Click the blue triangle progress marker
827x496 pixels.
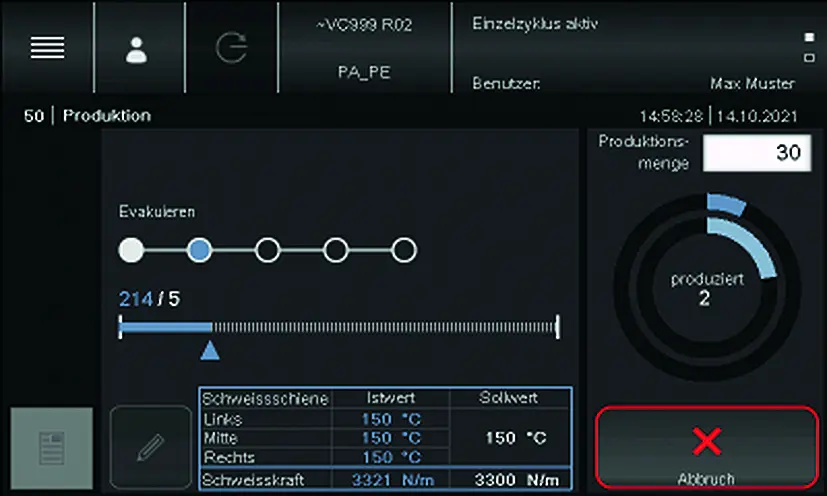pos(210,350)
